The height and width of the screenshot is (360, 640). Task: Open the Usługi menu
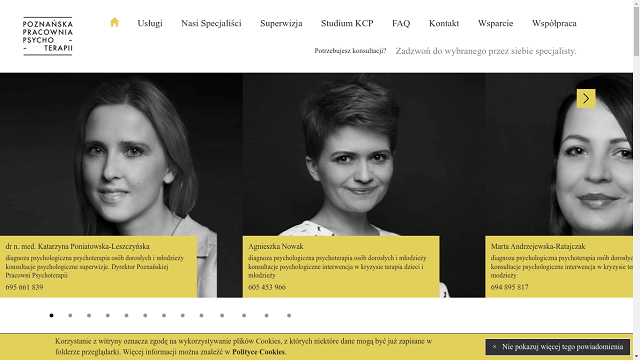[150, 23]
